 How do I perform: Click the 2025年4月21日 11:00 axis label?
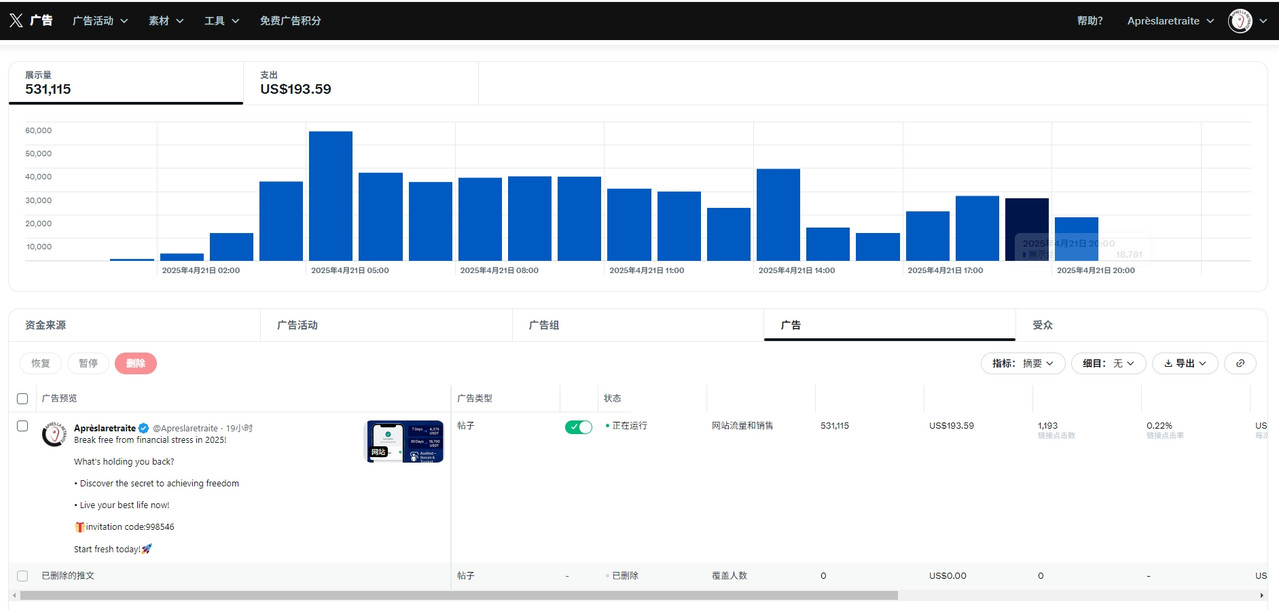[x=646, y=270]
